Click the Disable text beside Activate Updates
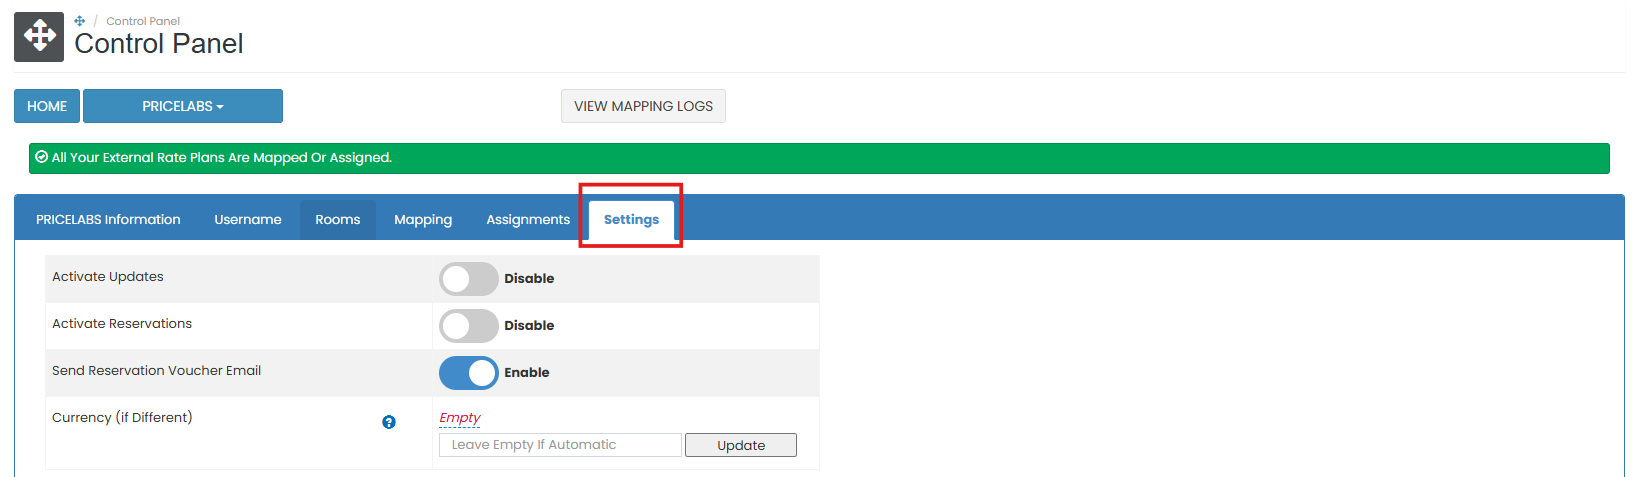The width and height of the screenshot is (1638, 477). tap(529, 279)
